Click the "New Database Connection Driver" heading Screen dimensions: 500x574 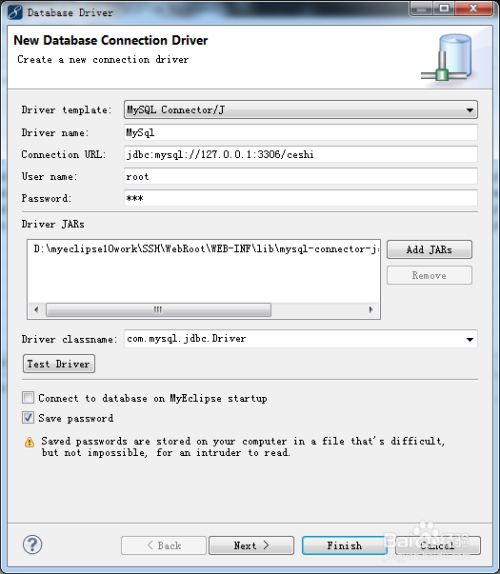[111, 40]
